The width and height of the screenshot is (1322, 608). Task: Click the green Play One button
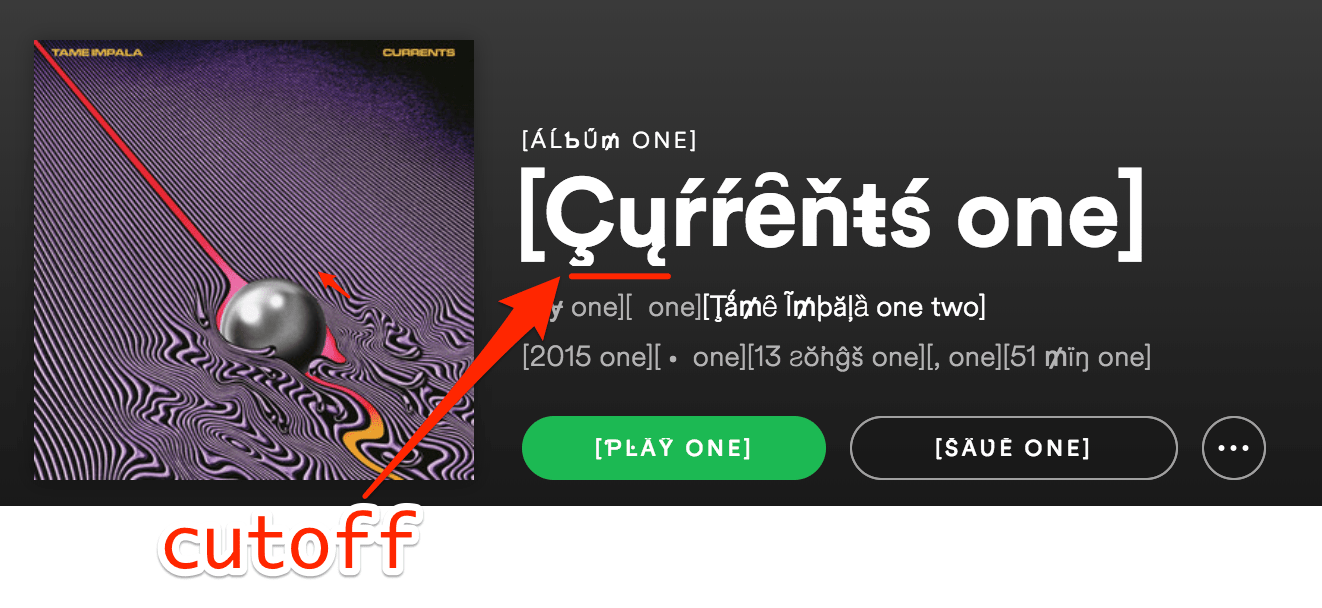pyautogui.click(x=673, y=448)
